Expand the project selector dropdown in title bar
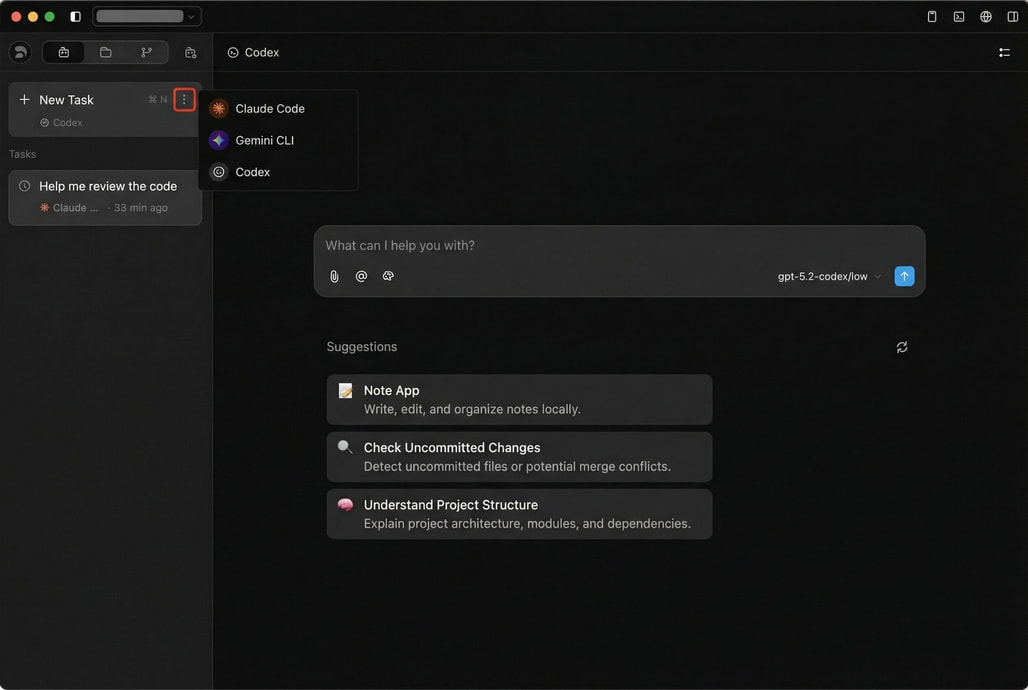This screenshot has width=1028, height=690. (x=147, y=17)
